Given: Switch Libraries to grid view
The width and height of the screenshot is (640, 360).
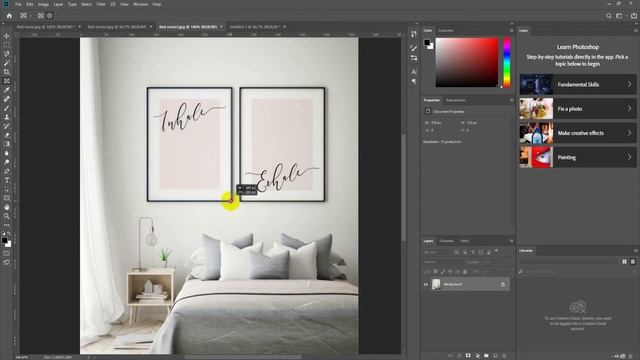Looking at the screenshot, I should coord(624,262).
